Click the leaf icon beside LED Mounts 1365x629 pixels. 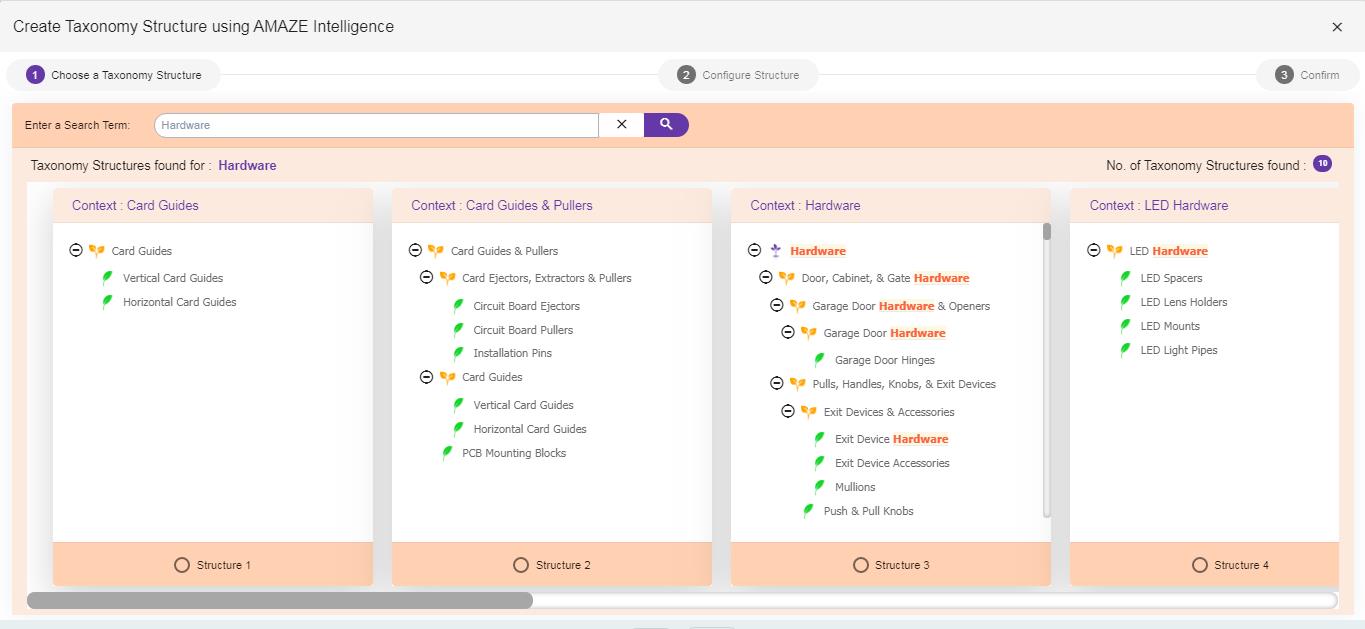pos(1126,326)
